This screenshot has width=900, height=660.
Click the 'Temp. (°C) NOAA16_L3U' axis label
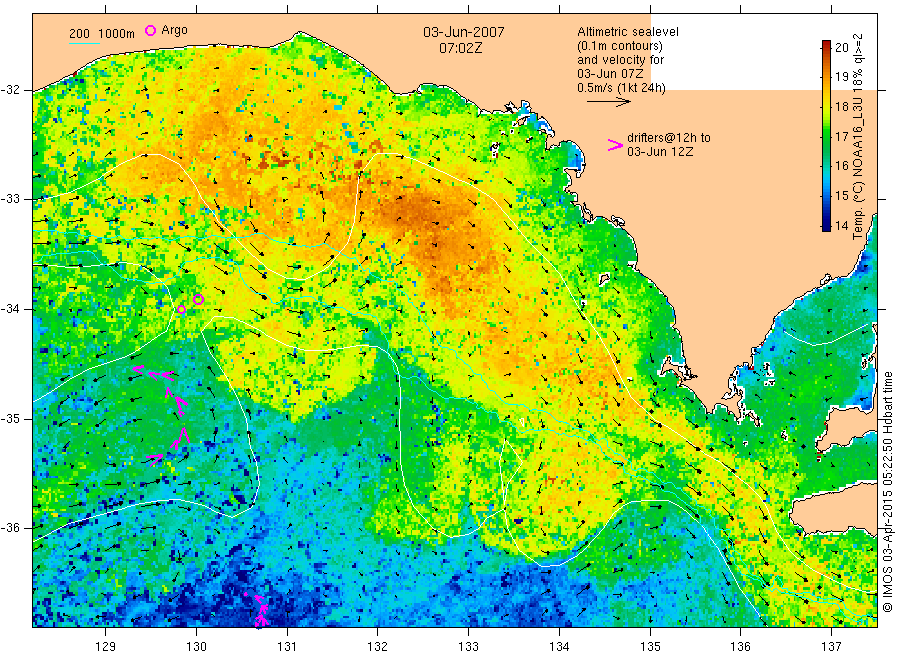(858, 168)
